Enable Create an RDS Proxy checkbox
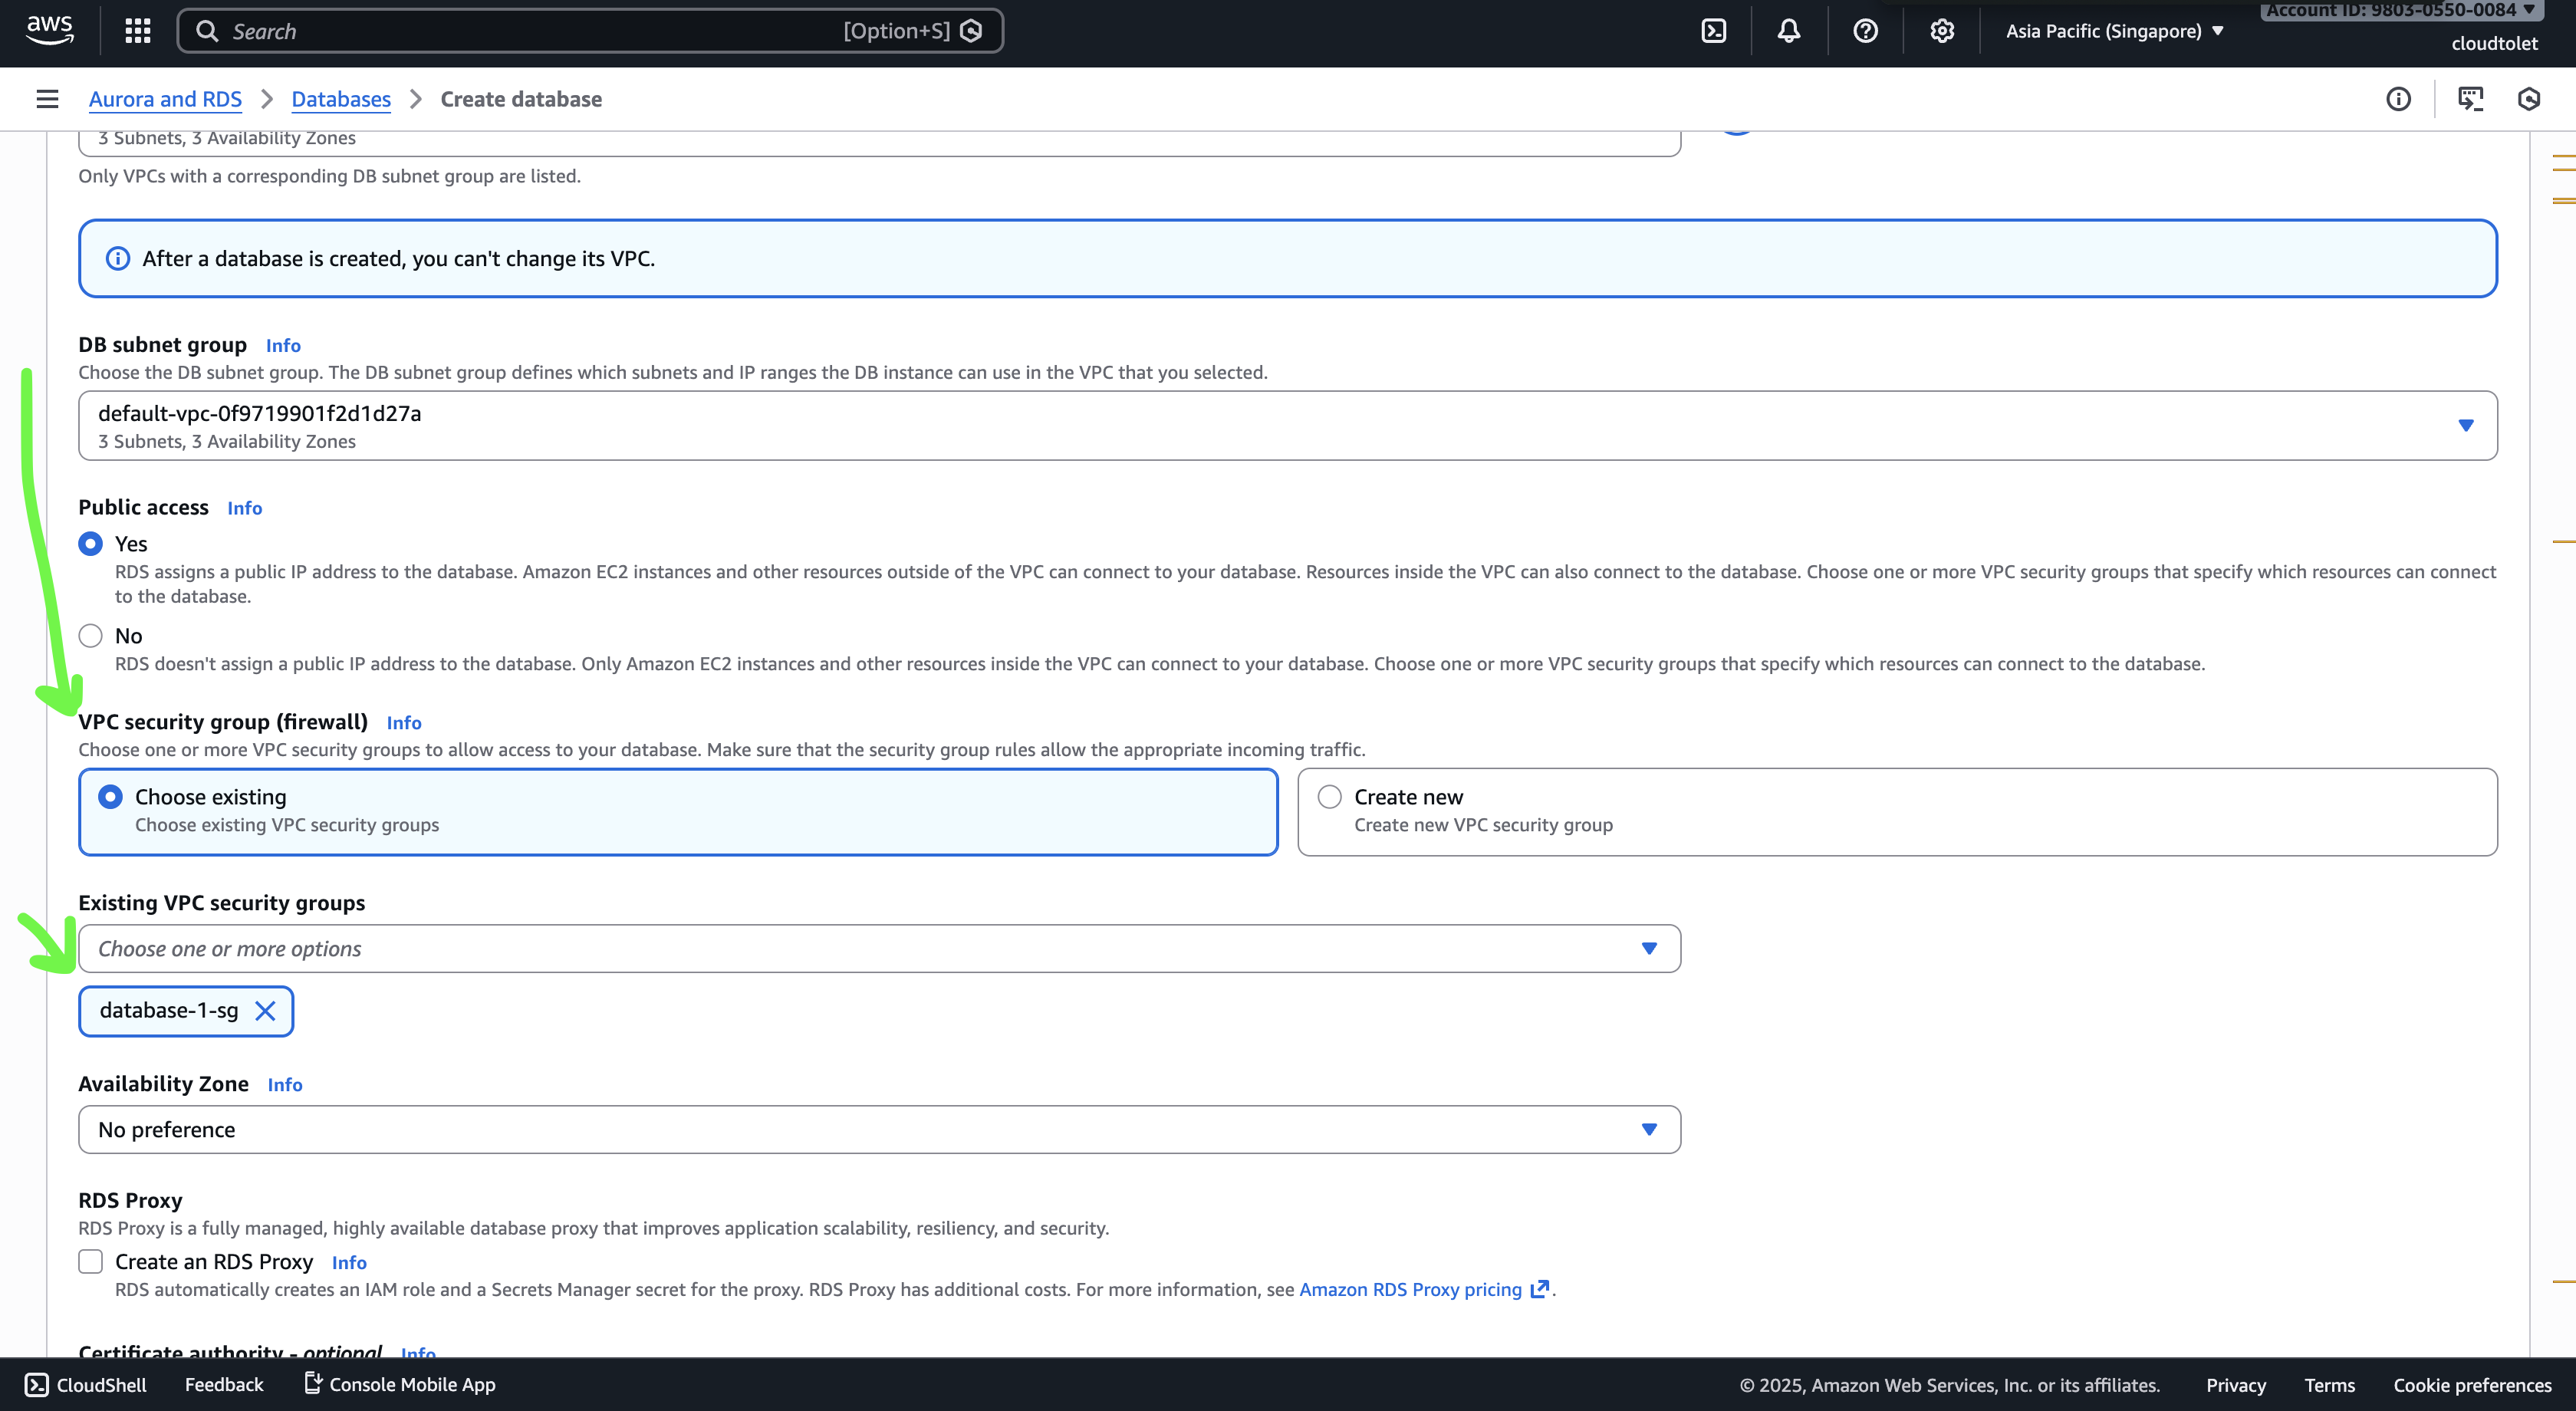Image resolution: width=2576 pixels, height=1411 pixels. [x=91, y=1262]
